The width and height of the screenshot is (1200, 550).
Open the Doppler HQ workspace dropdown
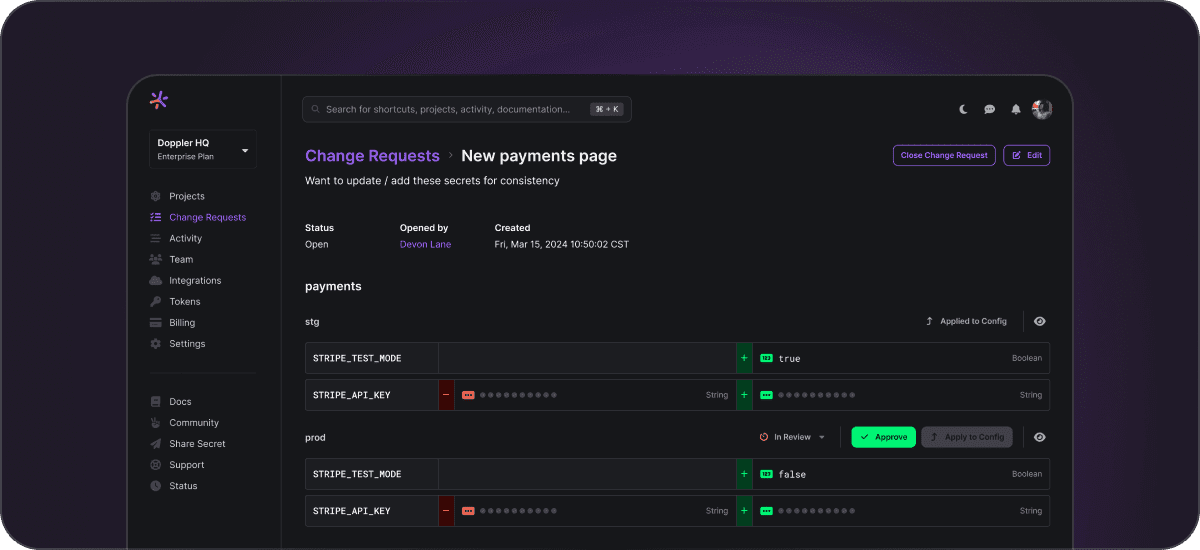click(x=203, y=149)
